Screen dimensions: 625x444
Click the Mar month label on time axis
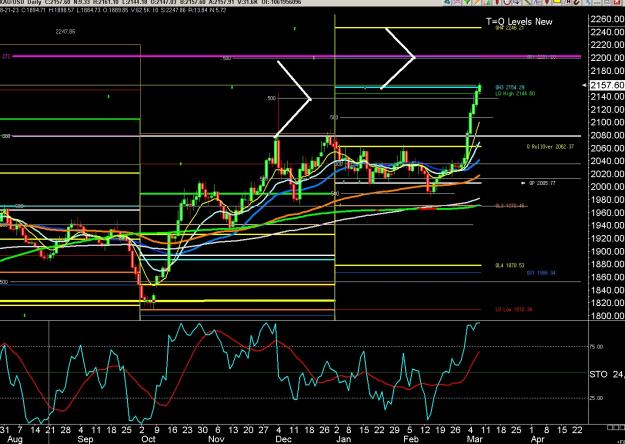click(474, 439)
